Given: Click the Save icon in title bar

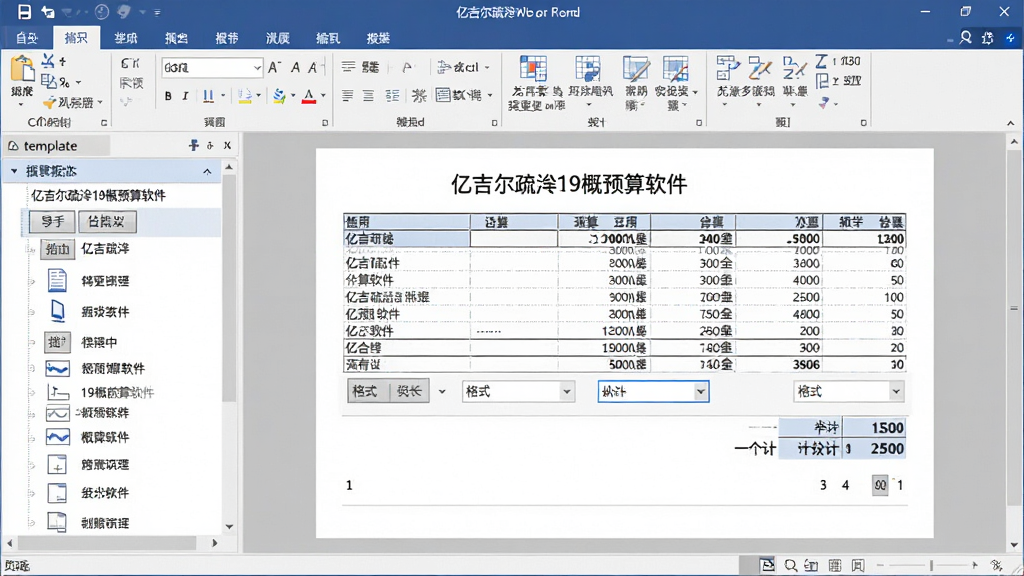Looking at the screenshot, I should click(24, 12).
